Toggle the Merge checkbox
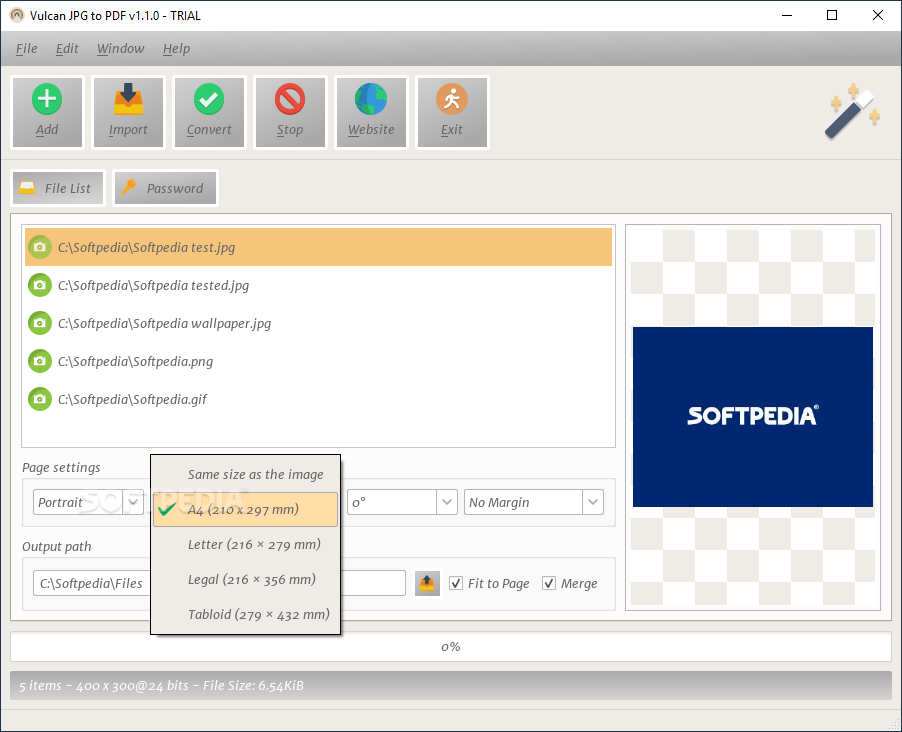 coord(549,584)
